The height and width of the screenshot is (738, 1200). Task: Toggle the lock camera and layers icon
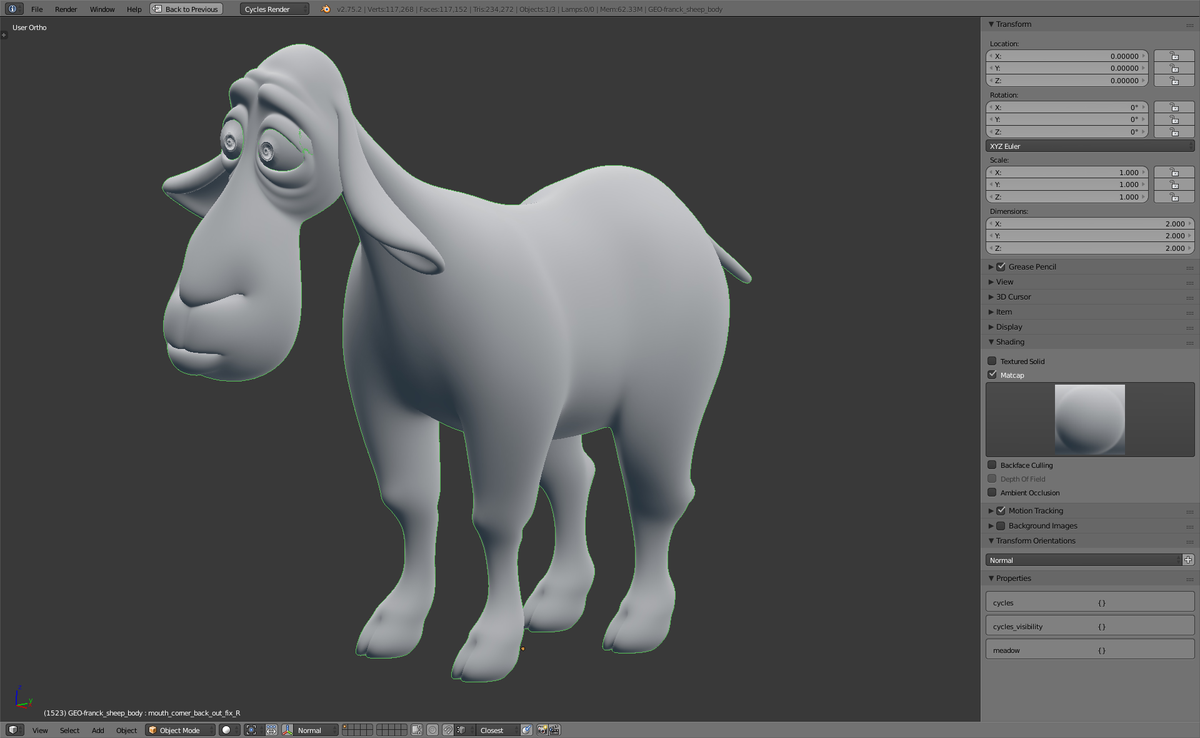click(x=418, y=730)
